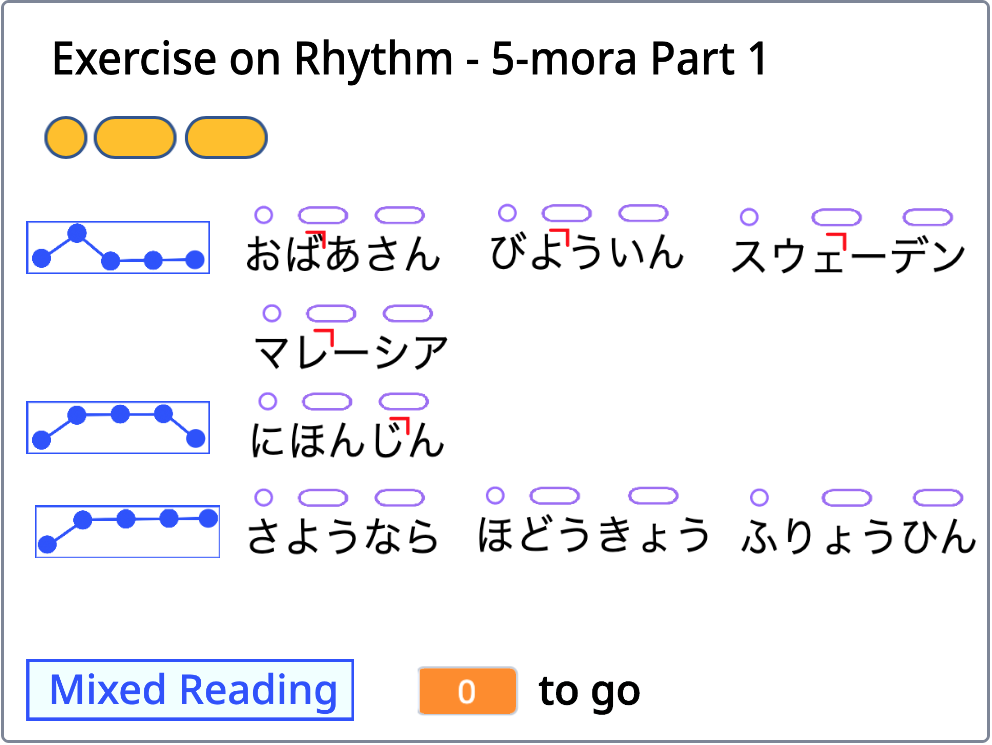
Task: Click the rightmost yellow long mora pill
Action: tap(226, 138)
